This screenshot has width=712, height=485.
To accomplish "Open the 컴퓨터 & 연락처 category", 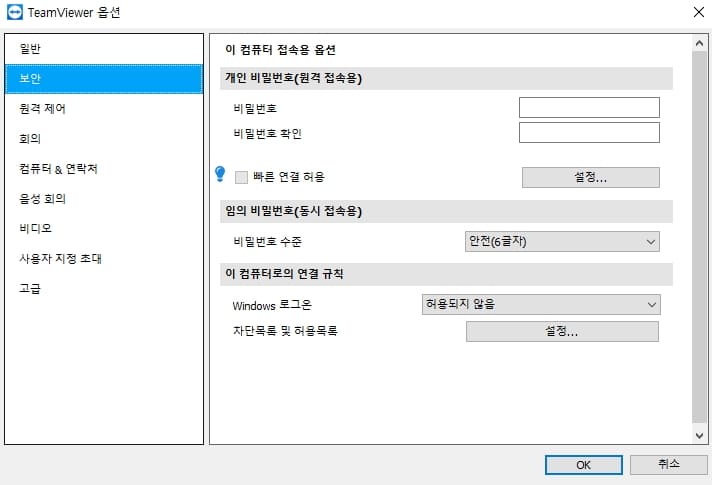I will [x=104, y=168].
